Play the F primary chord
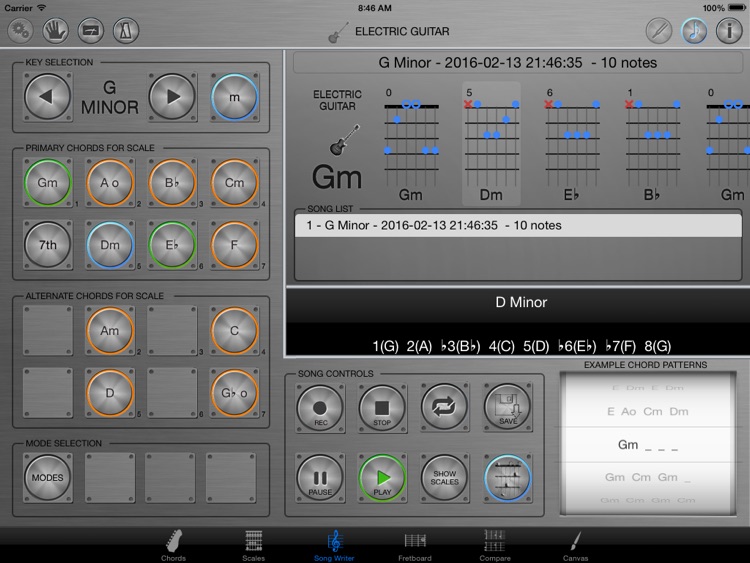 (x=234, y=245)
